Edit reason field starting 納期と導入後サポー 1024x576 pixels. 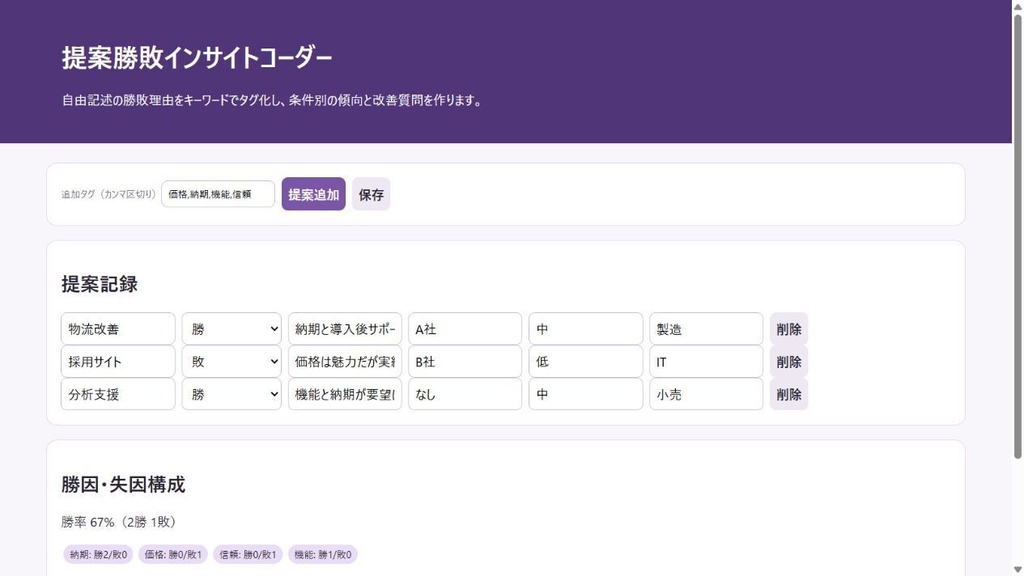[x=345, y=328]
